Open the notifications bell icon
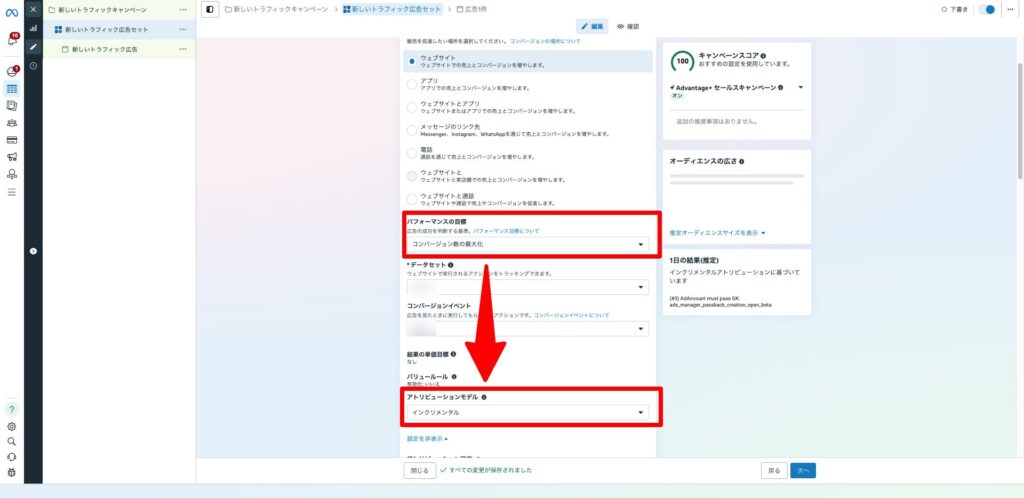Viewport: 1024px width, 498px height. pos(12,40)
